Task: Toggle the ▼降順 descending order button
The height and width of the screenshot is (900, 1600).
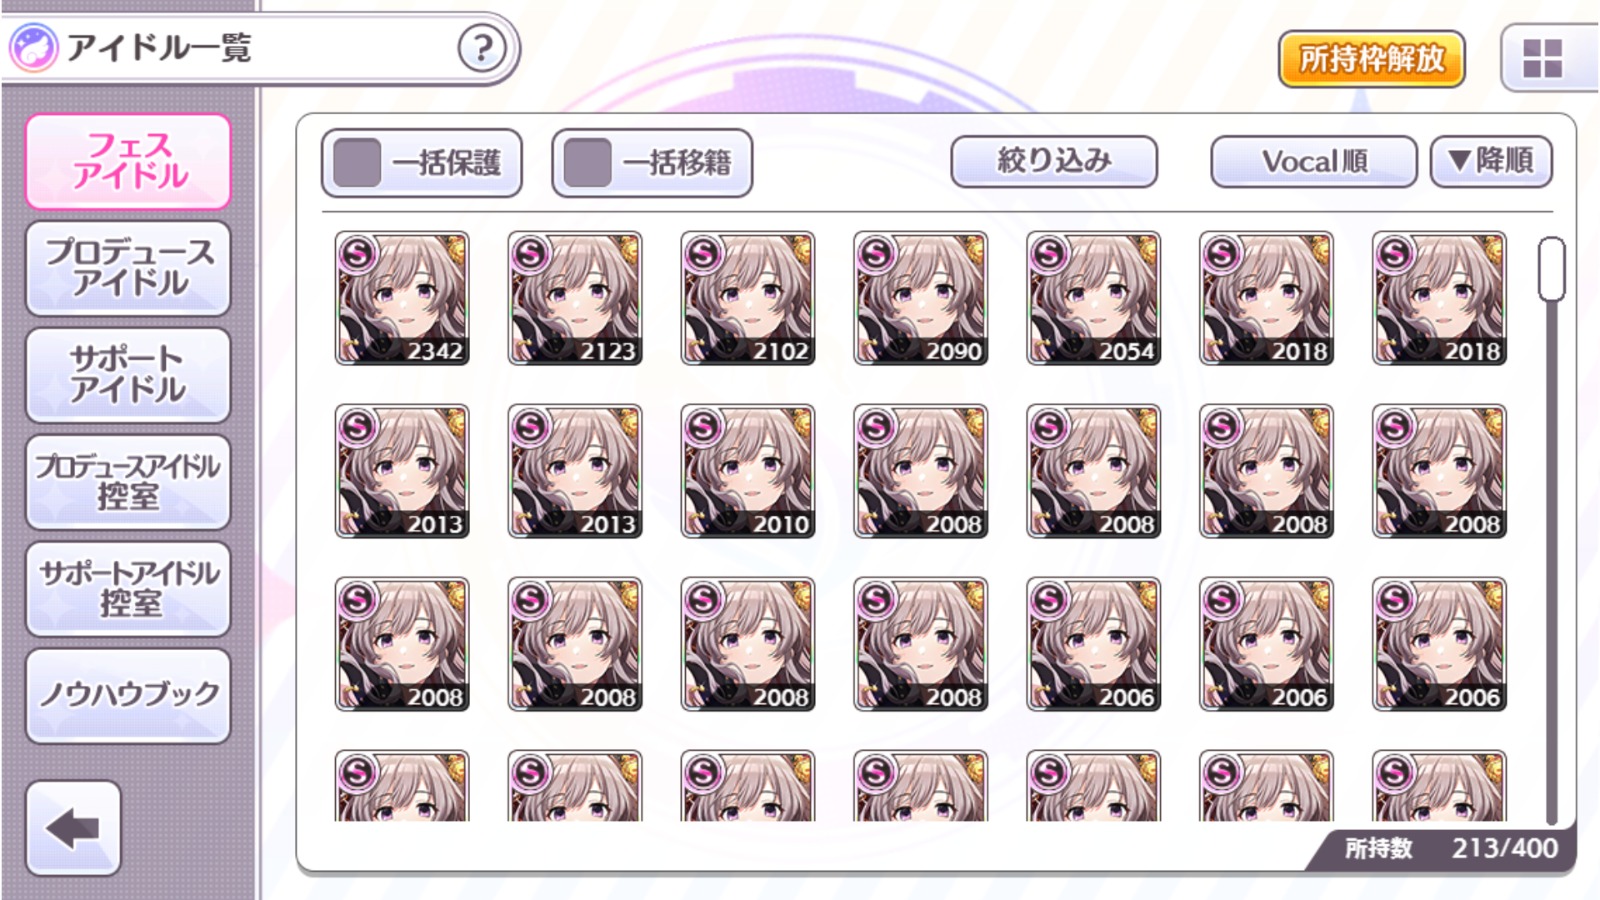Action: tap(1491, 161)
